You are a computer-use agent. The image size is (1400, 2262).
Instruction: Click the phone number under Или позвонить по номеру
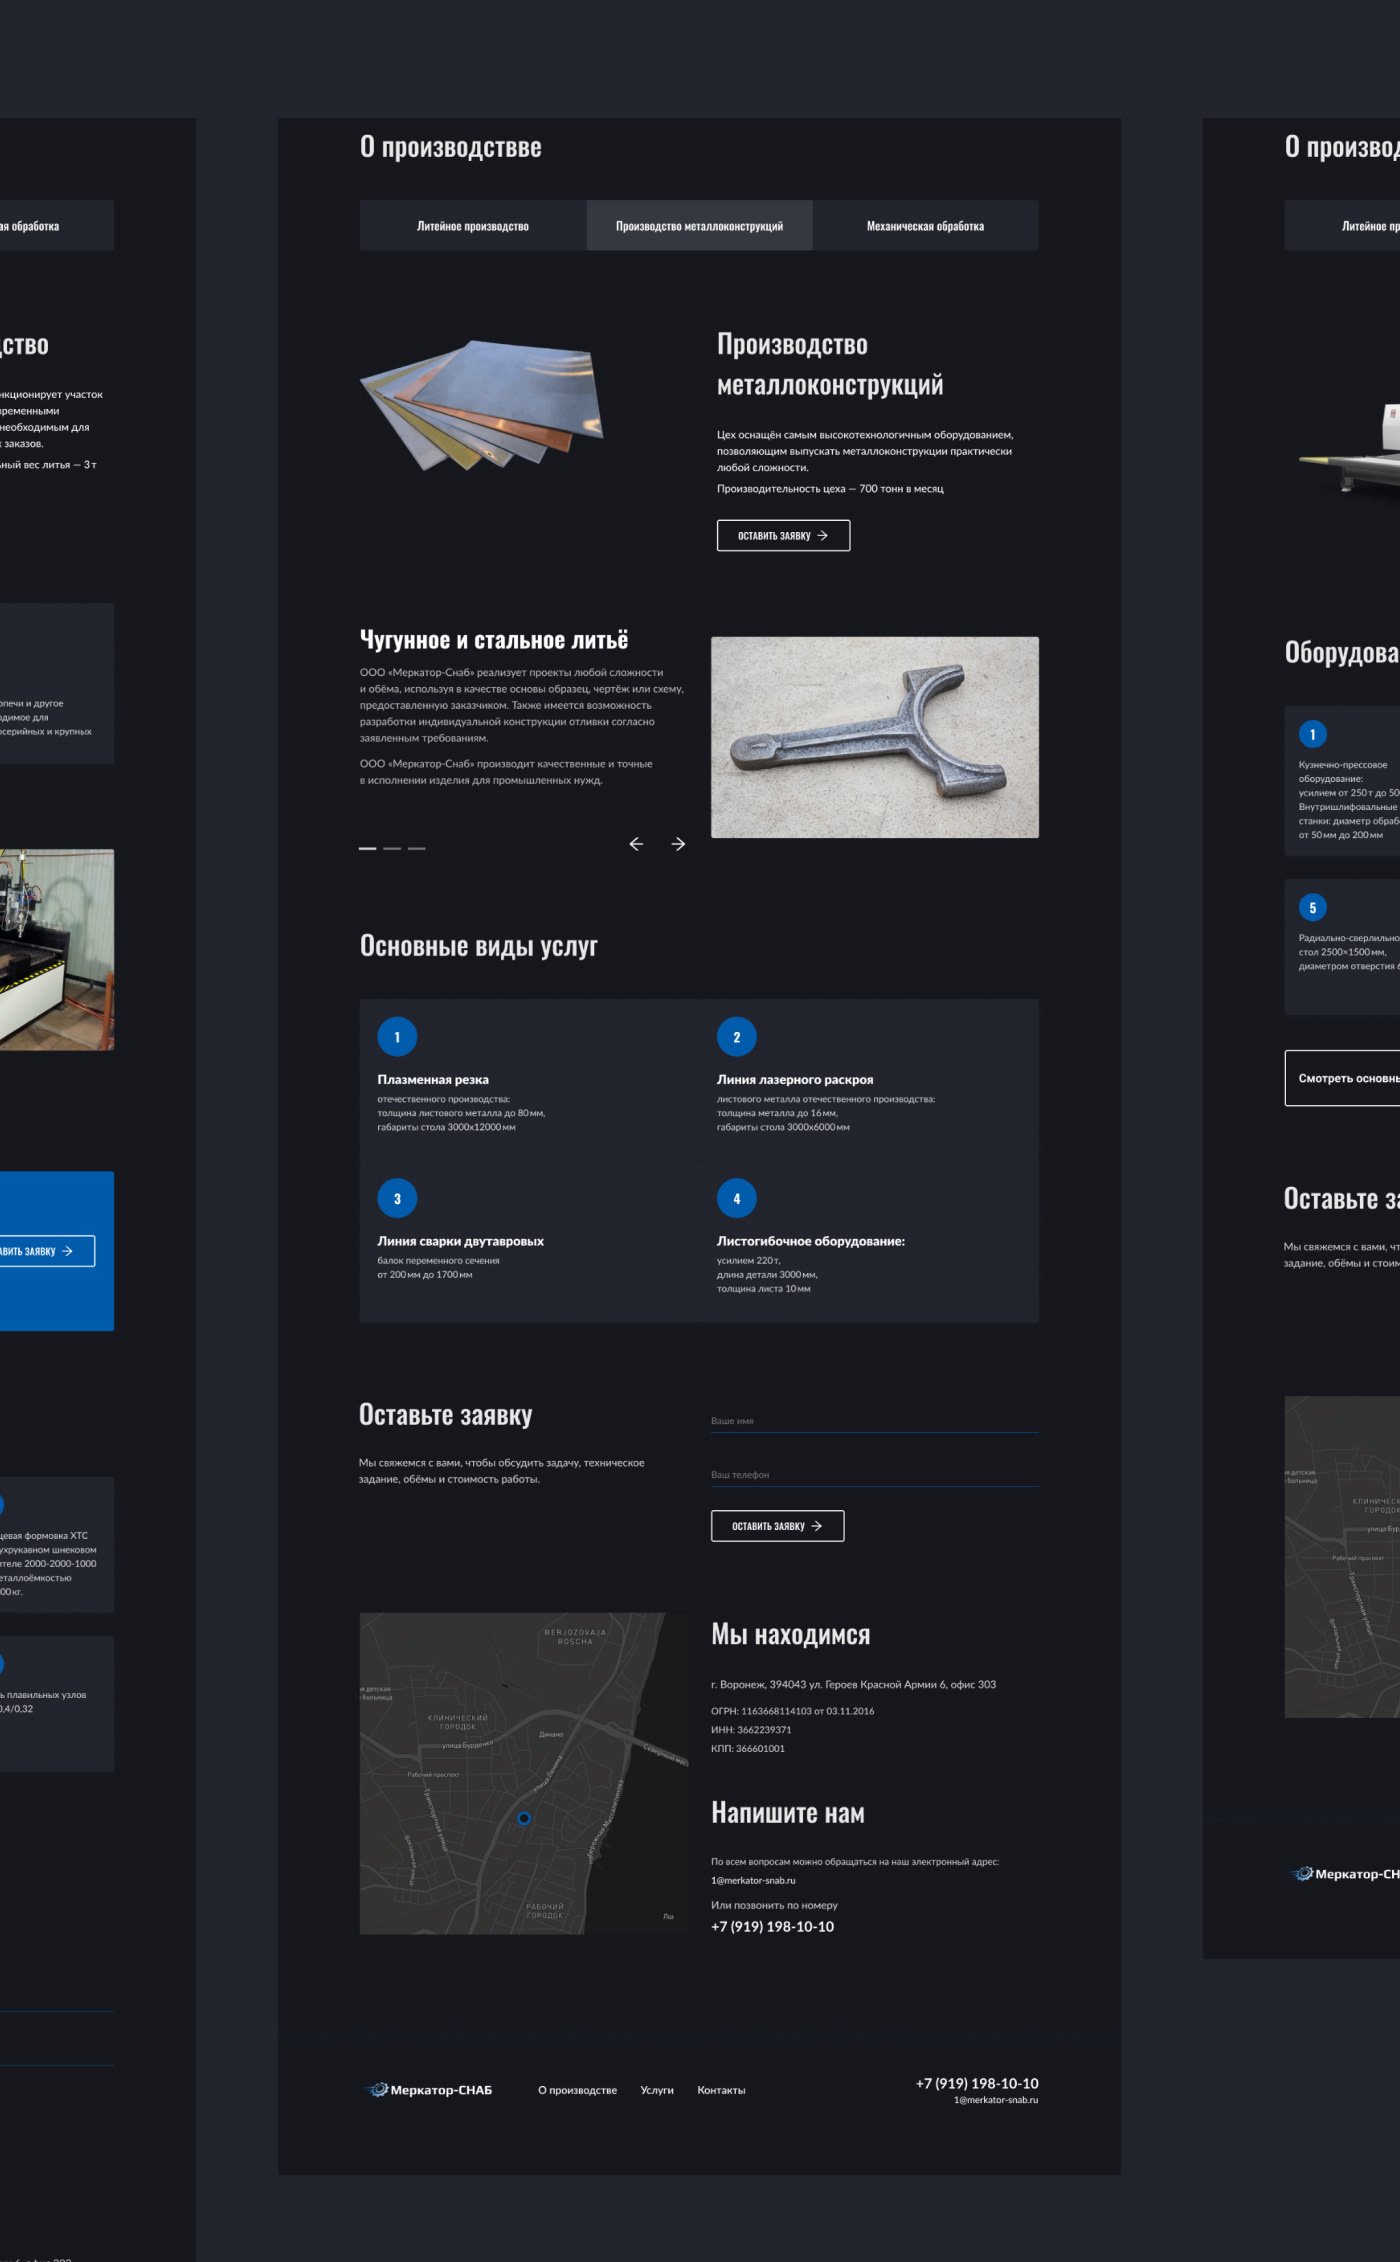772,1927
